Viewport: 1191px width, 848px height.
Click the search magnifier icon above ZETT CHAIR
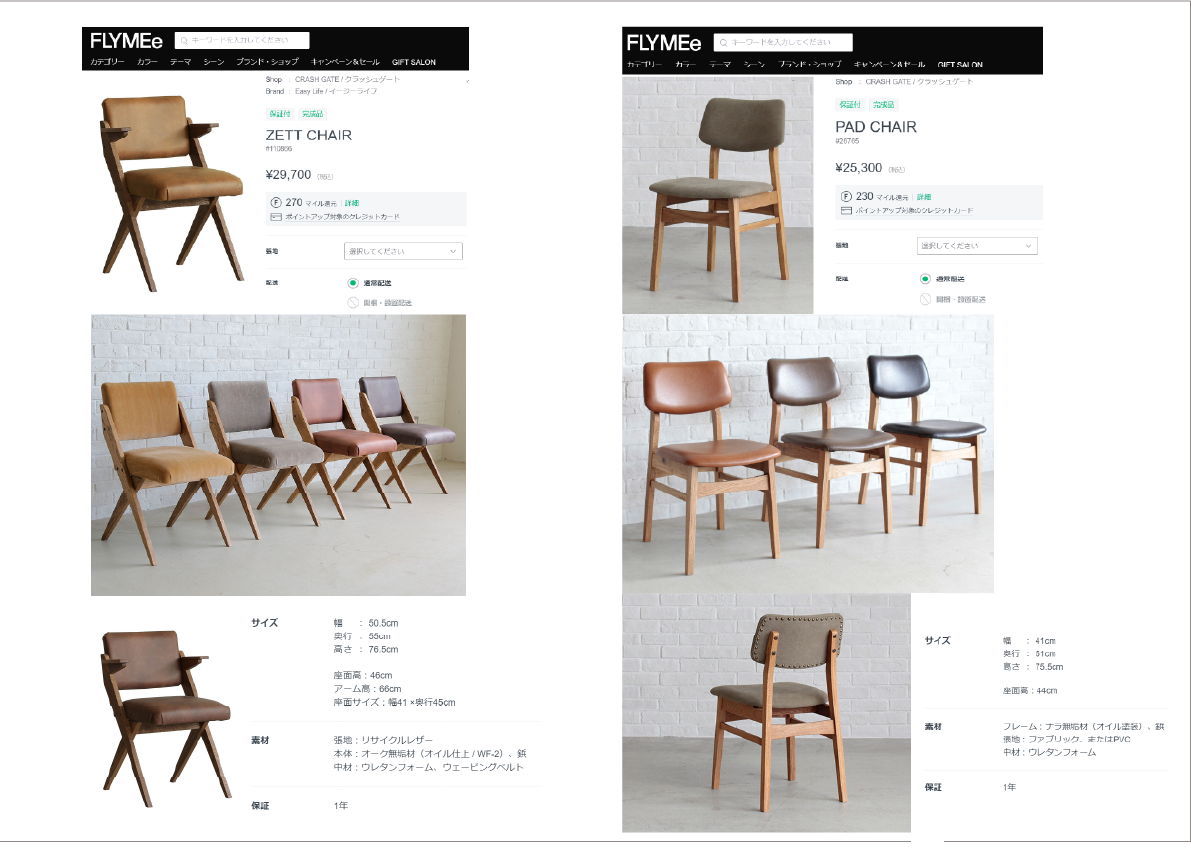coord(184,40)
